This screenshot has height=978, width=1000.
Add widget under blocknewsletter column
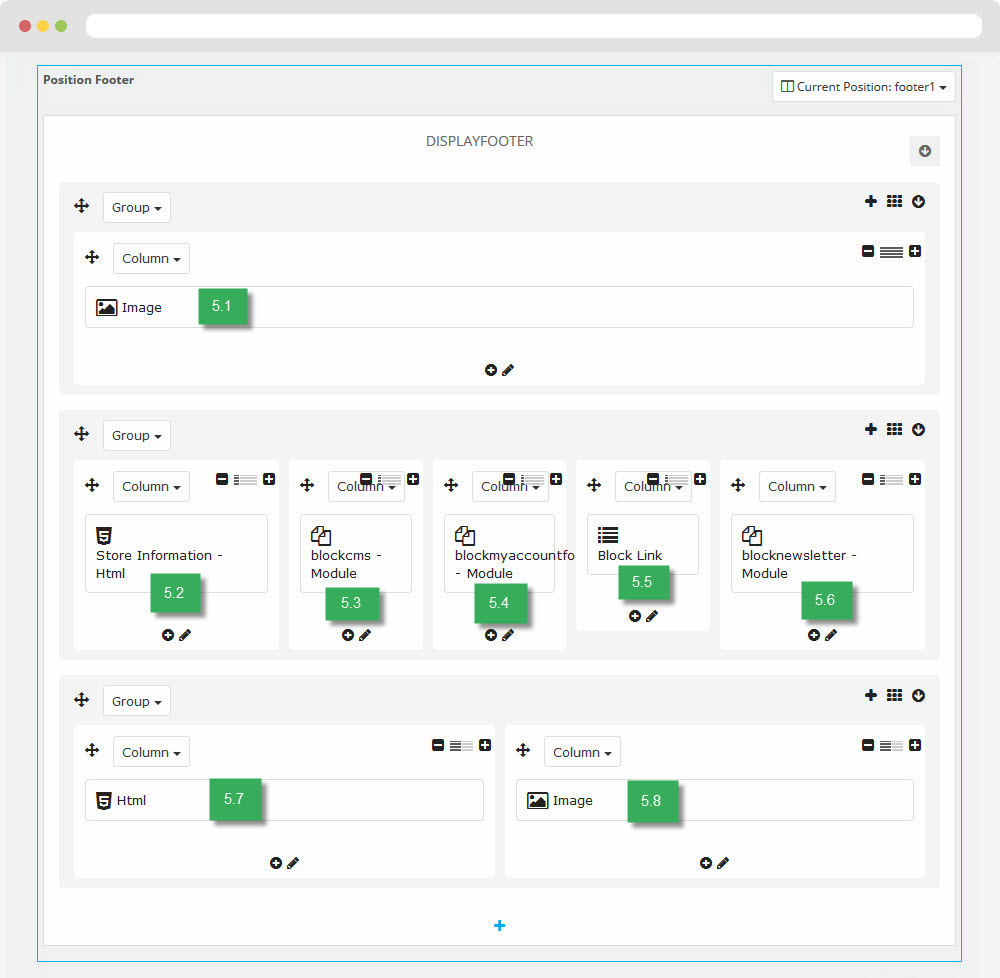(814, 635)
